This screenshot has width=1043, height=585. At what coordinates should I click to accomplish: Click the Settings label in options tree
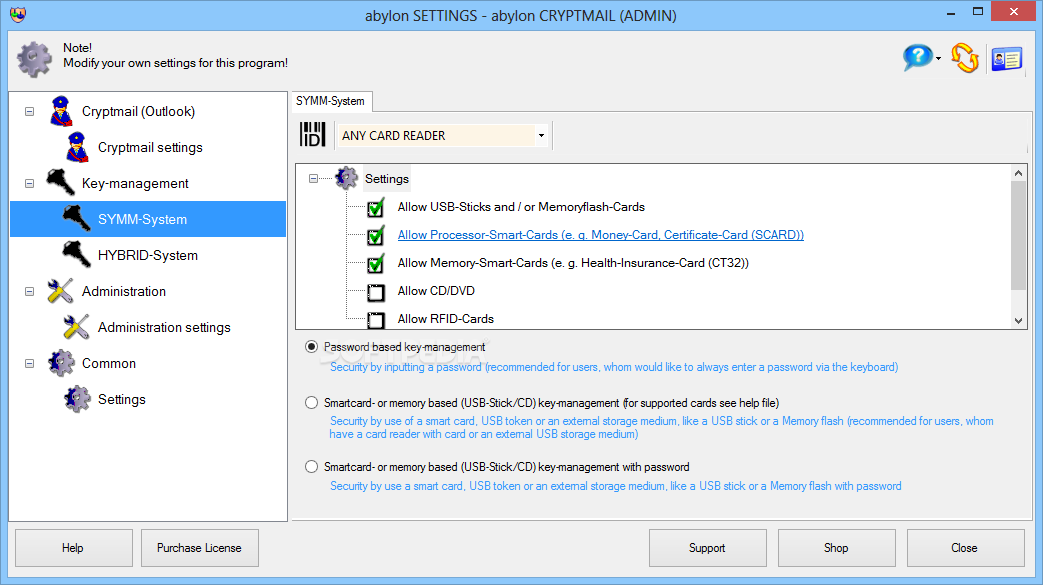[386, 178]
